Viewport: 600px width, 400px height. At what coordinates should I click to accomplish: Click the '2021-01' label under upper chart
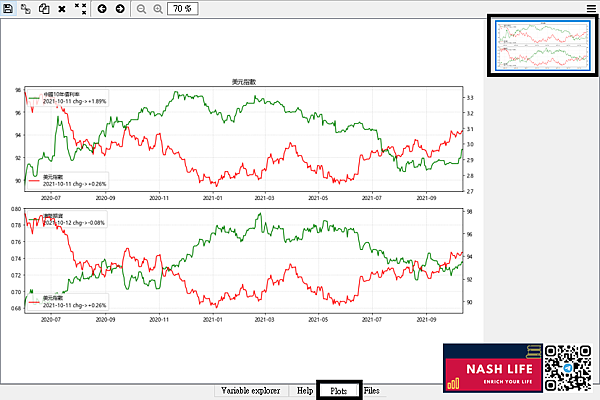pyautogui.click(x=212, y=198)
